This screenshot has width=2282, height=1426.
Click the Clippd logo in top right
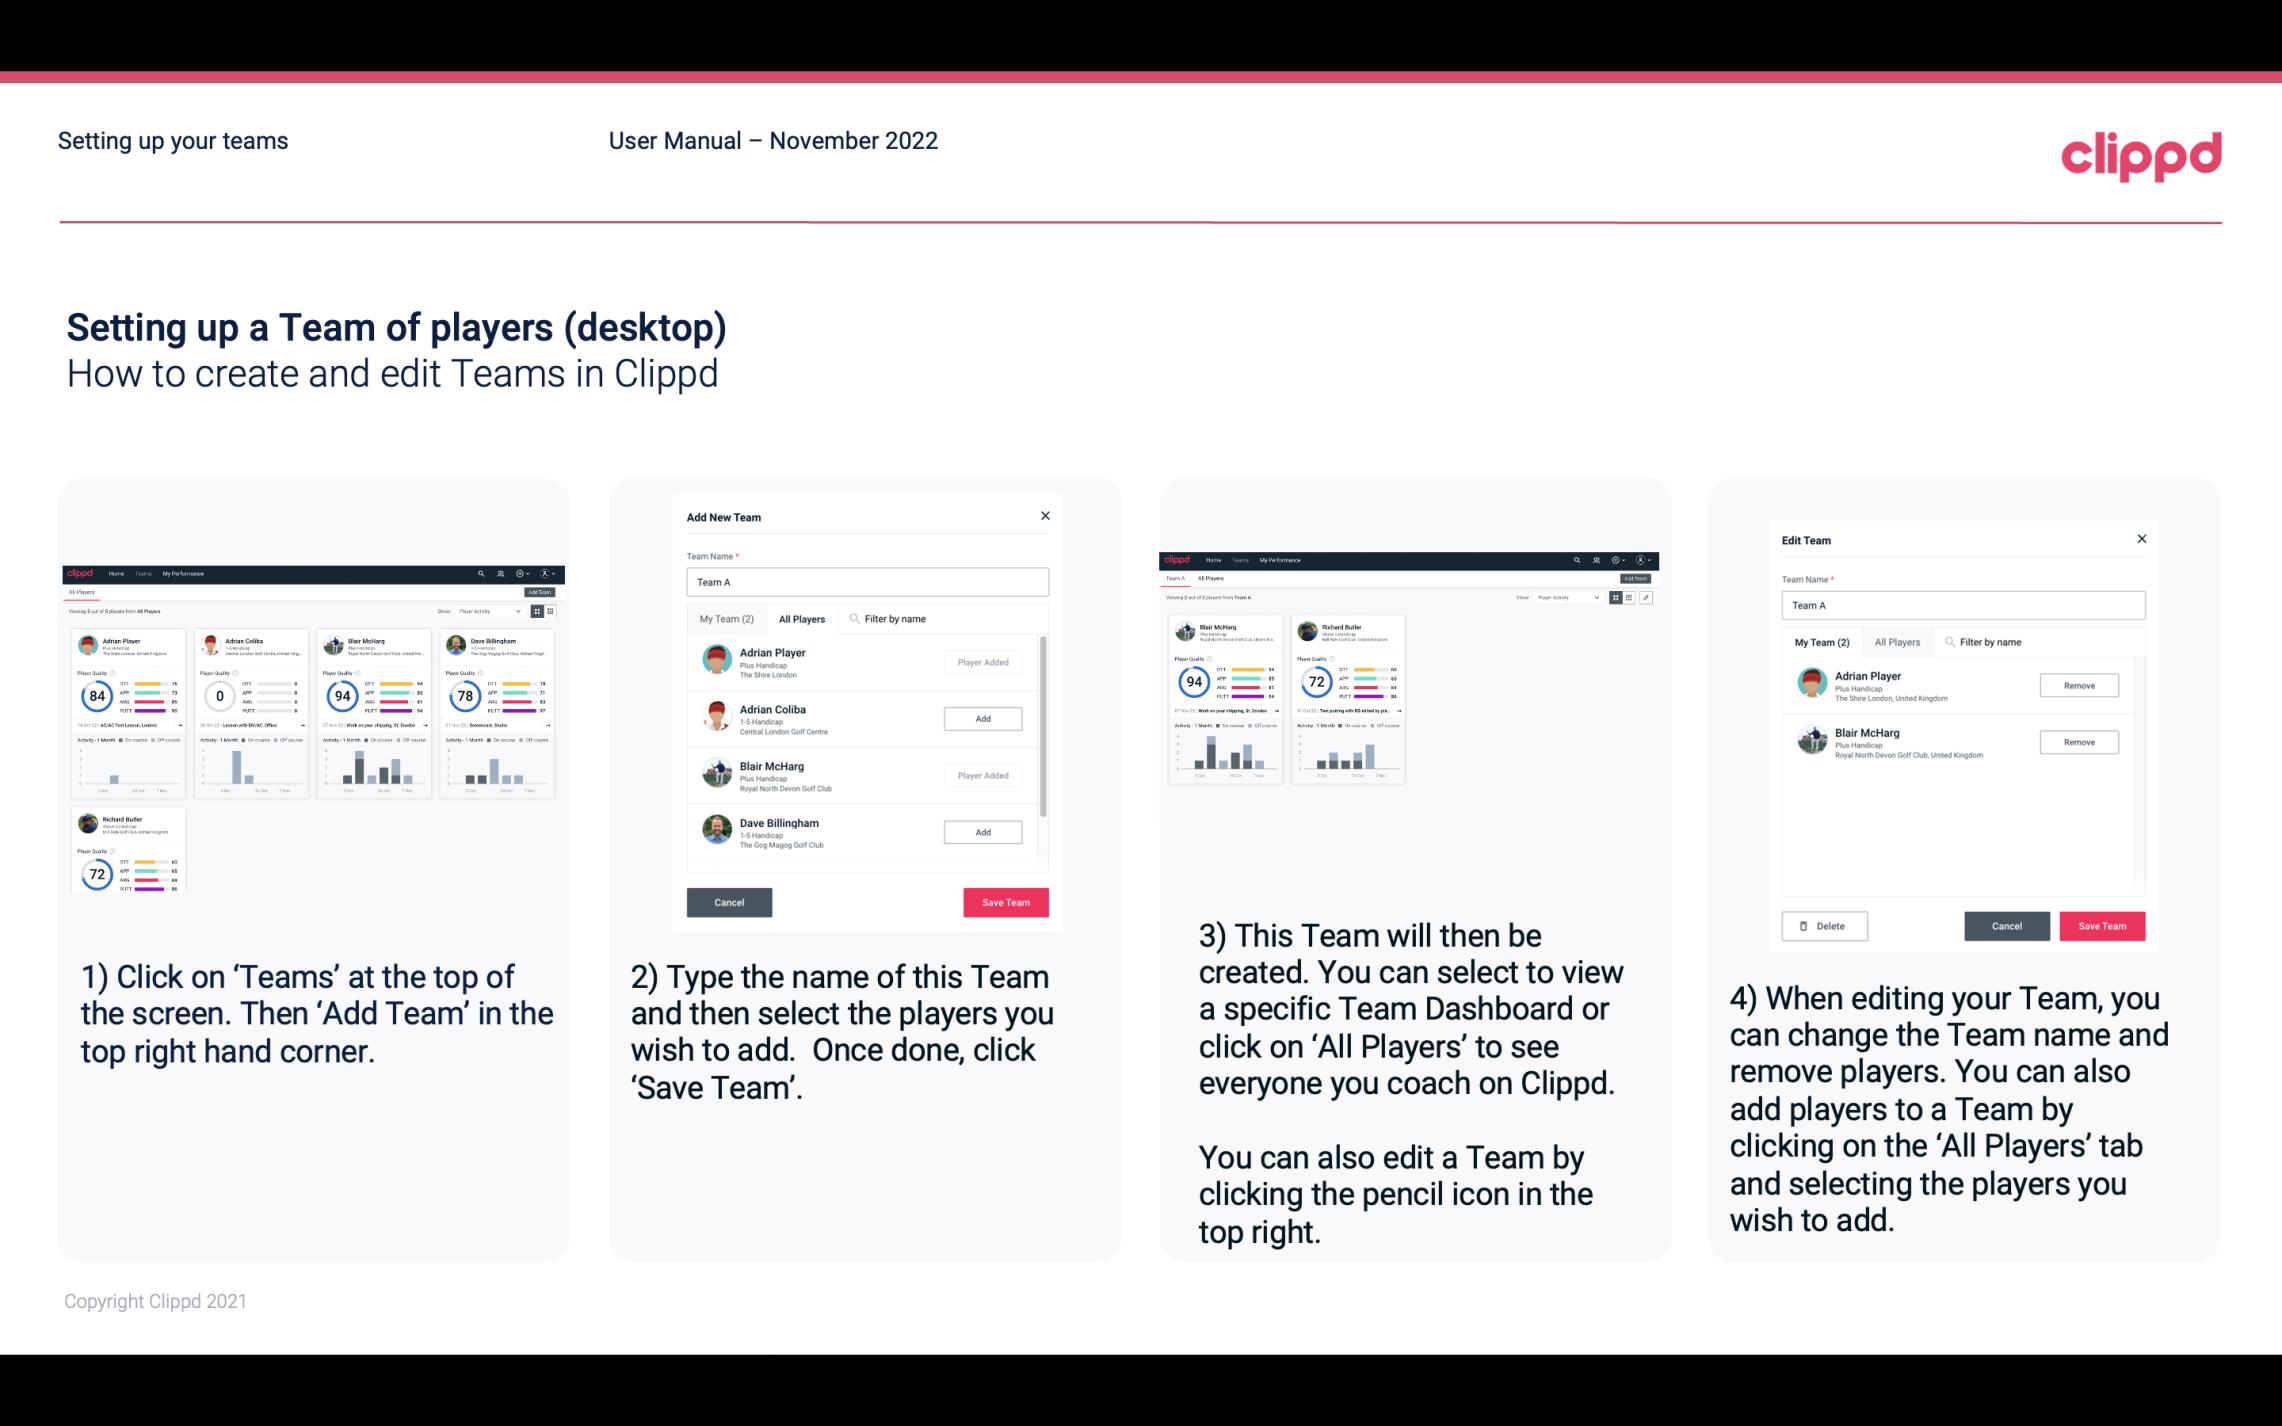[x=2141, y=154]
